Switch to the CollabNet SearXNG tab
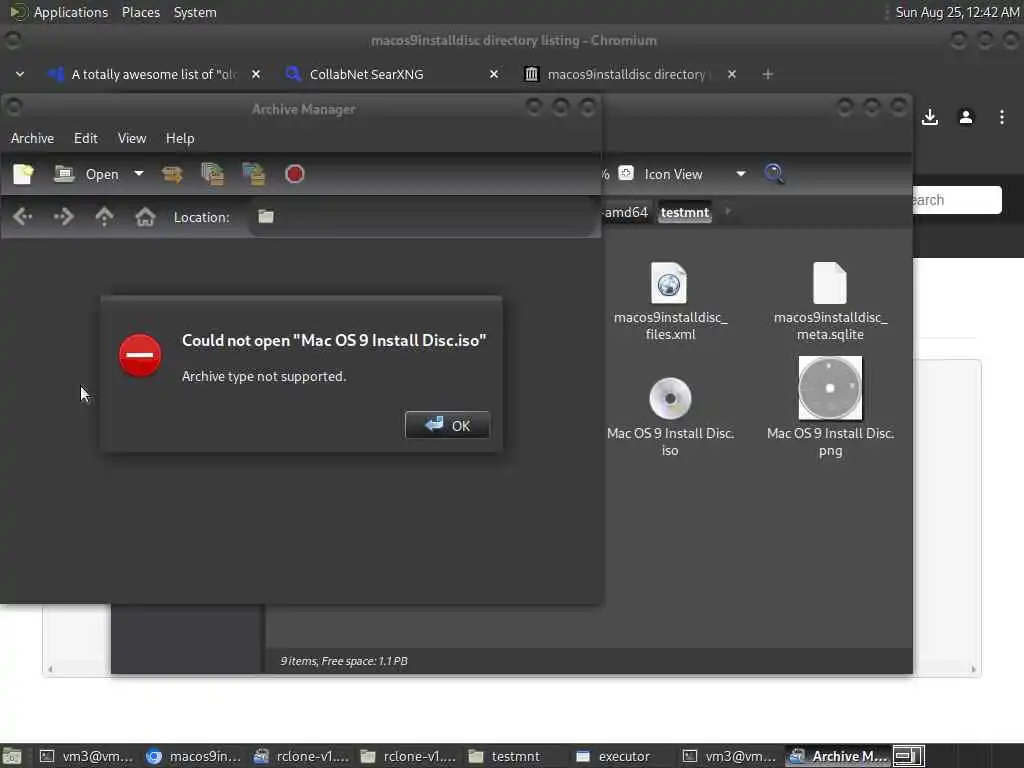 click(x=366, y=74)
